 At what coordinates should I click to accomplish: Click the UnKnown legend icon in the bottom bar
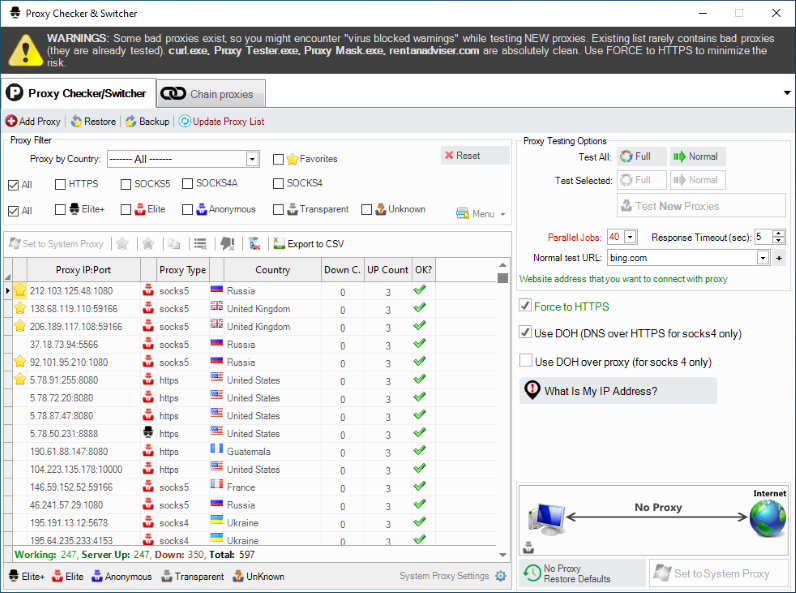click(x=238, y=576)
